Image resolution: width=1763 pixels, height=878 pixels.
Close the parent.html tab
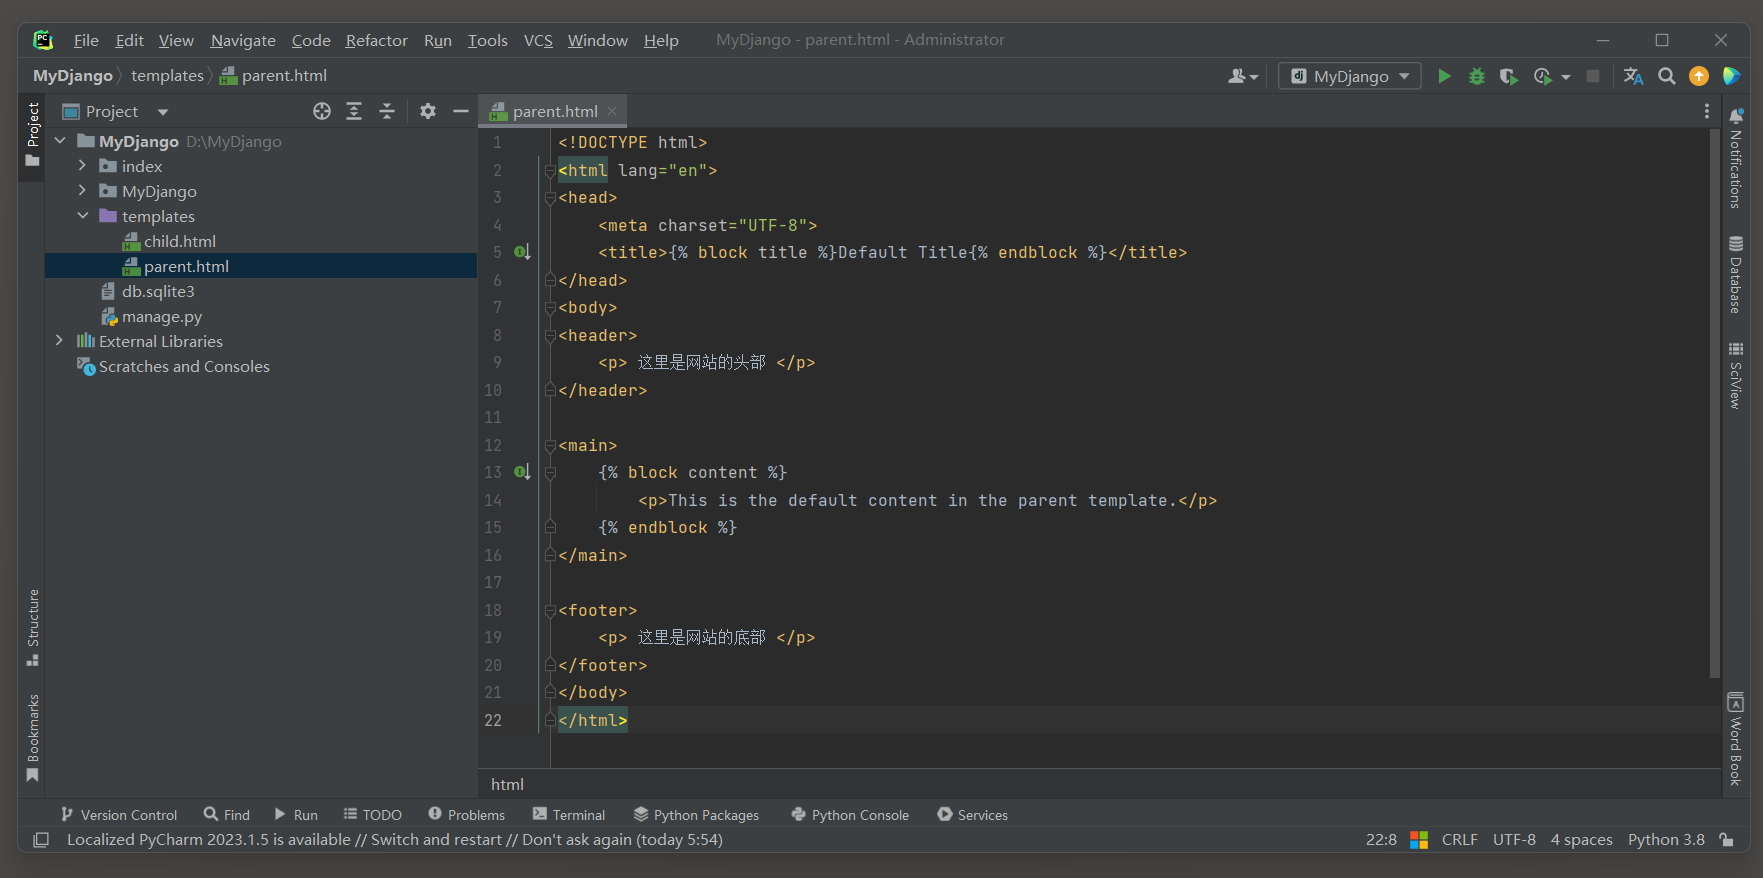point(612,111)
